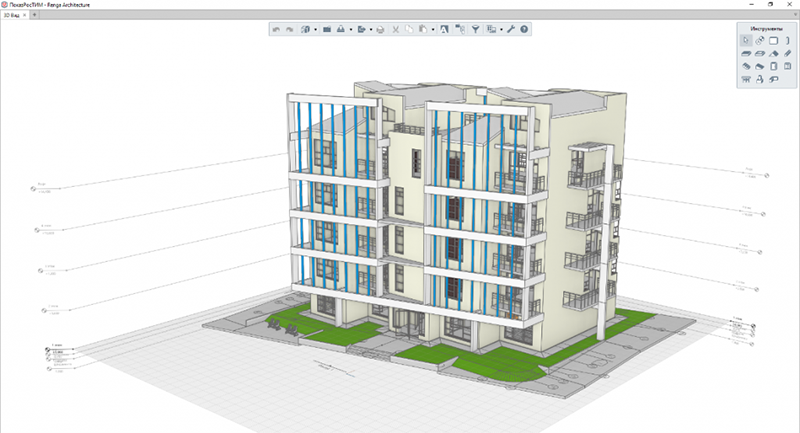Select the arrow selection tool
Image resolution: width=800 pixels, height=433 pixels.
click(x=746, y=40)
